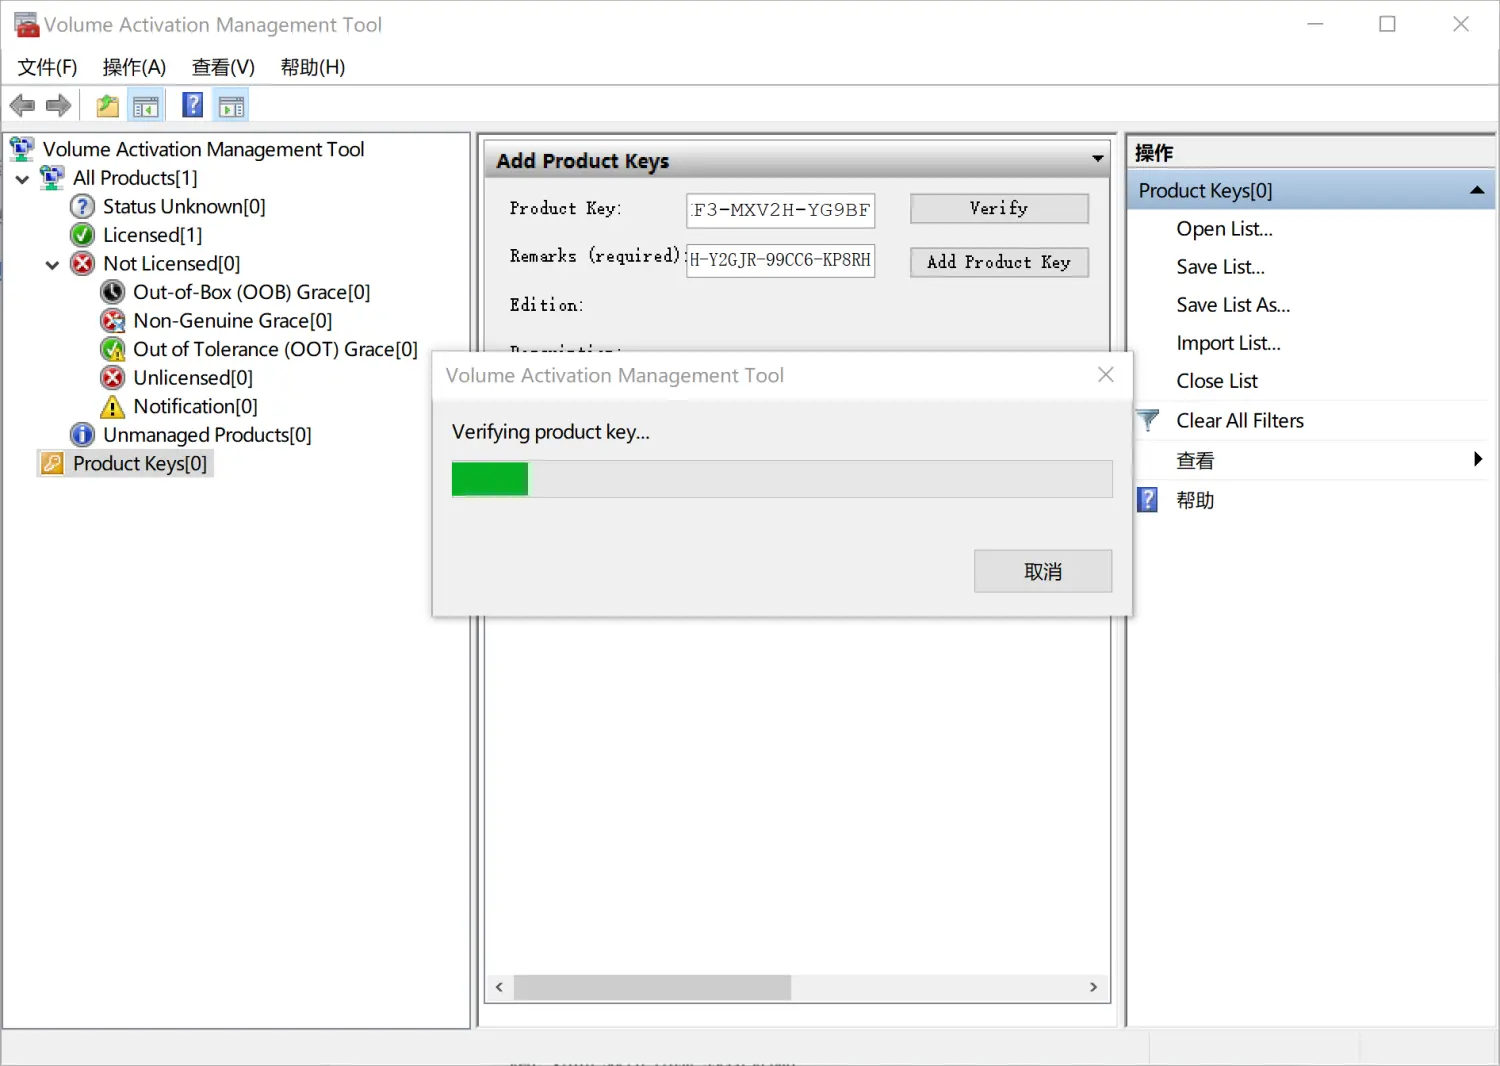The image size is (1500, 1066).
Task: Open Unmanaged Products[0] info node
Action: [206, 435]
